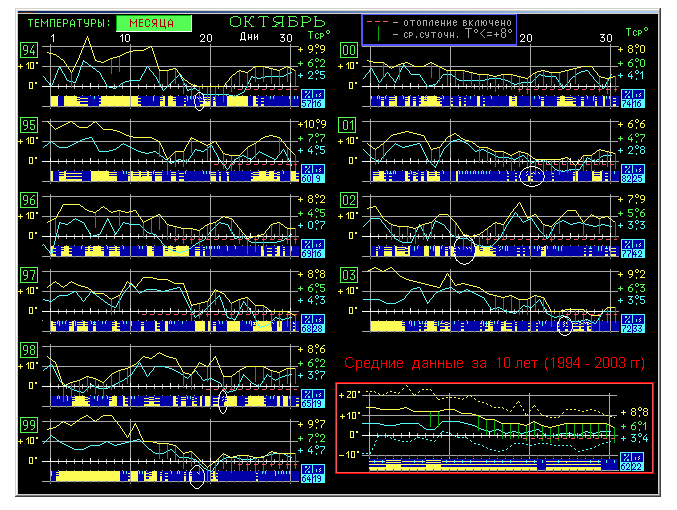Click the precipitation icon in the 97 chart
The height and width of the screenshot is (510, 677).
tap(319, 319)
